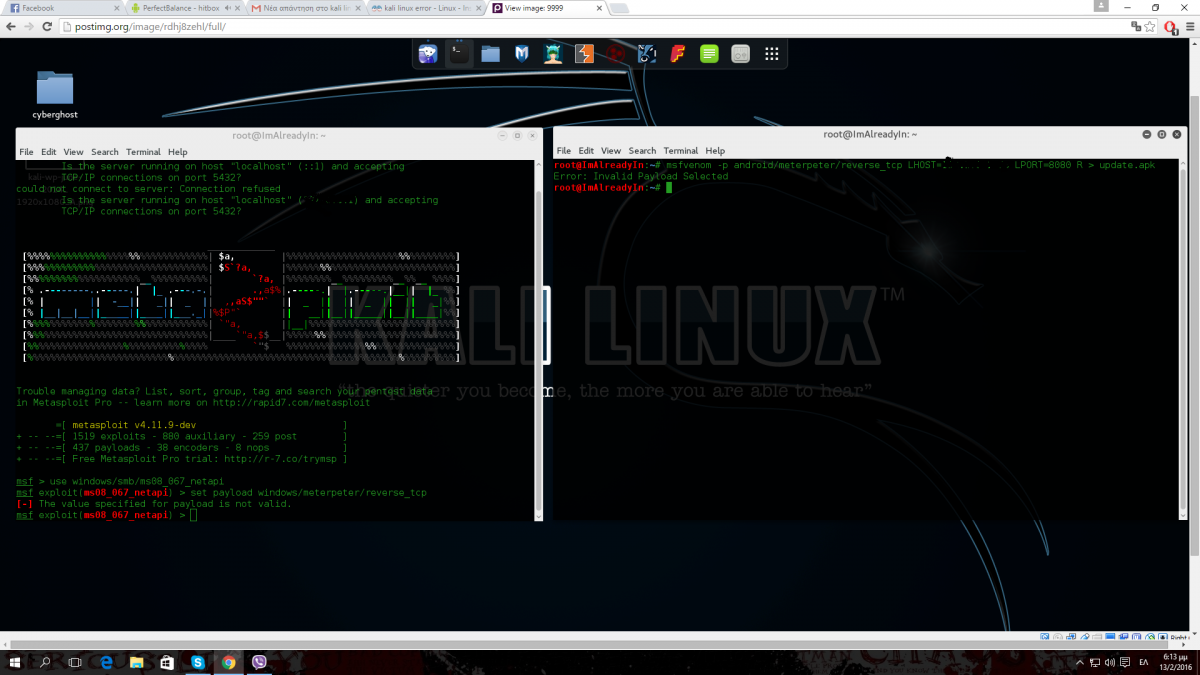Open Search menu in right terminal
This screenshot has height=675, width=1200.
[642, 151]
